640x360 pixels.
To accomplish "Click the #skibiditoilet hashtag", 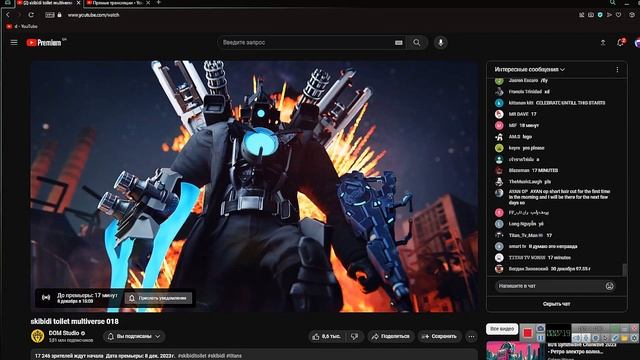I will tap(192, 356).
